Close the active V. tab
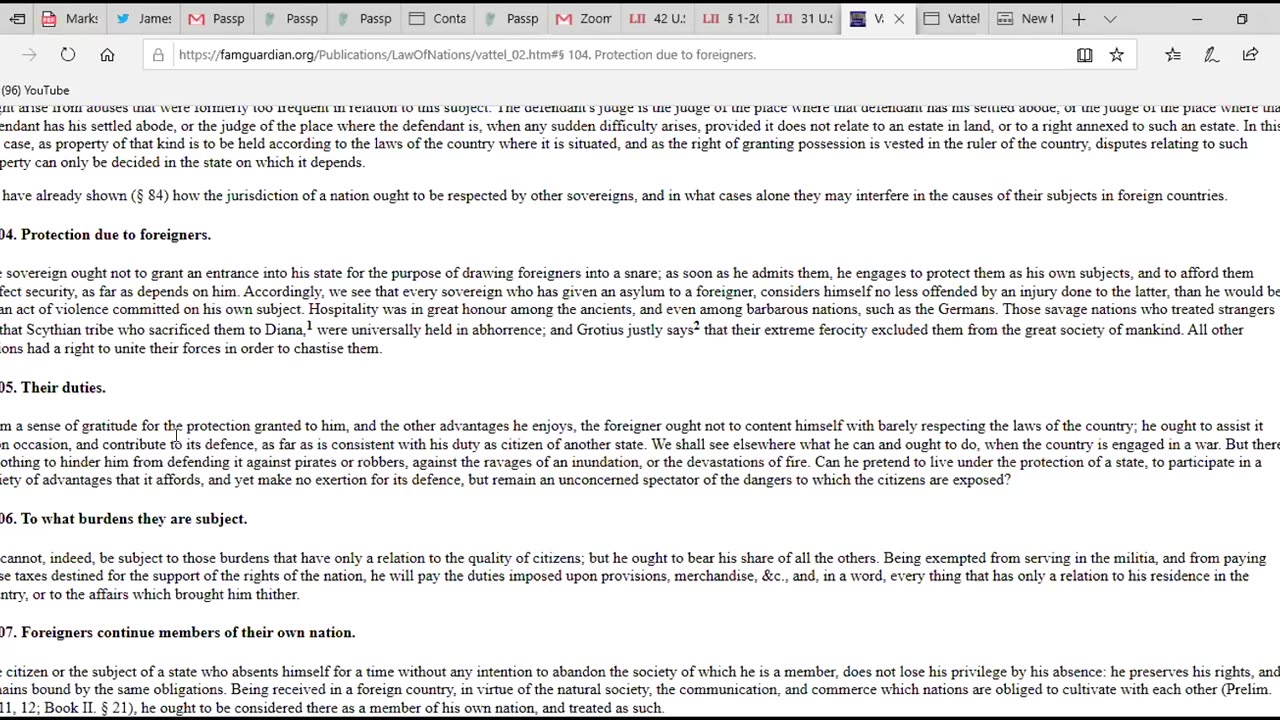The height and width of the screenshot is (720, 1280). pyautogui.click(x=898, y=19)
